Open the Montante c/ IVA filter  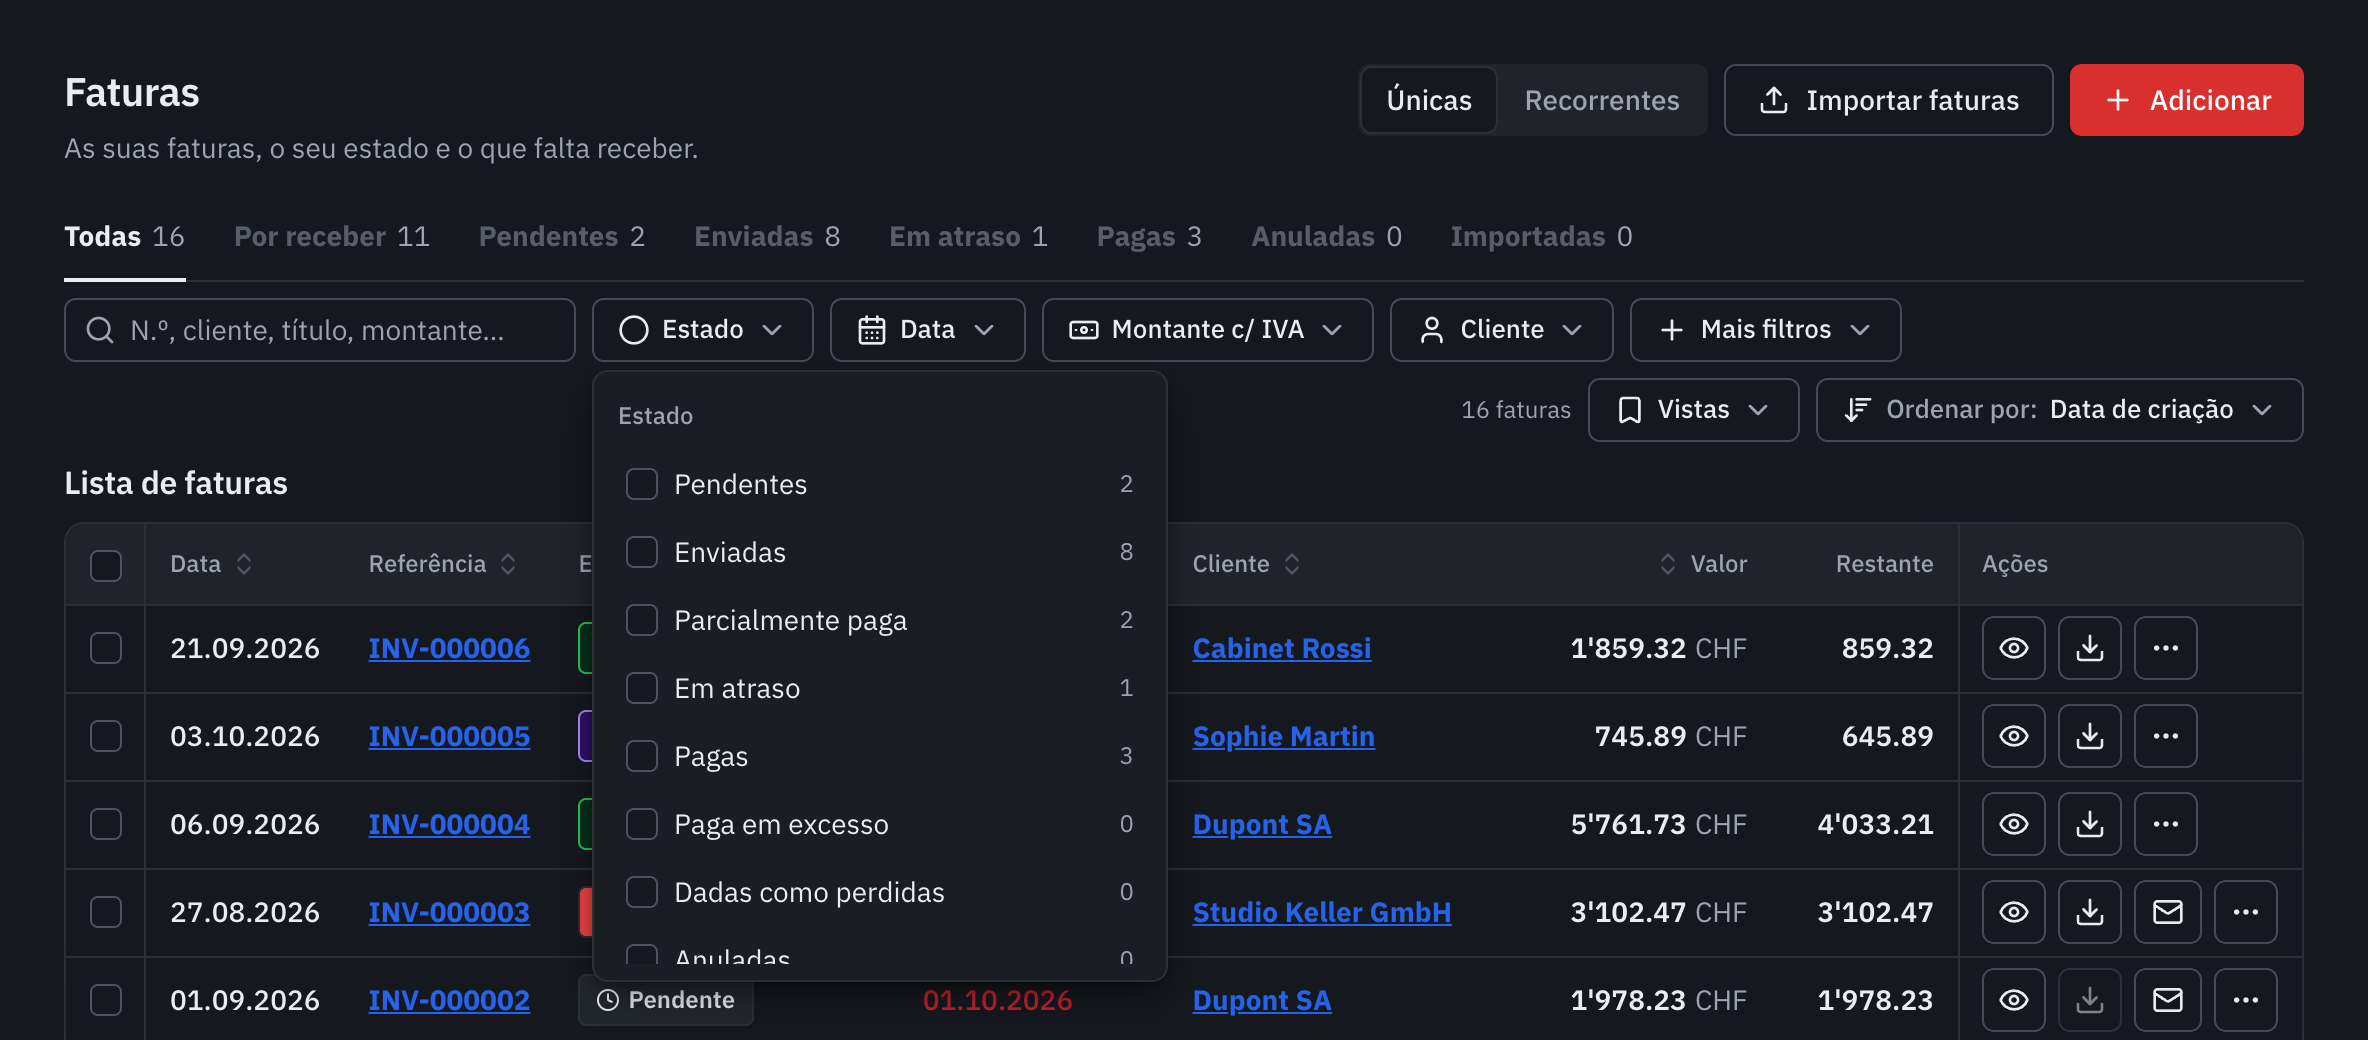tap(1207, 330)
